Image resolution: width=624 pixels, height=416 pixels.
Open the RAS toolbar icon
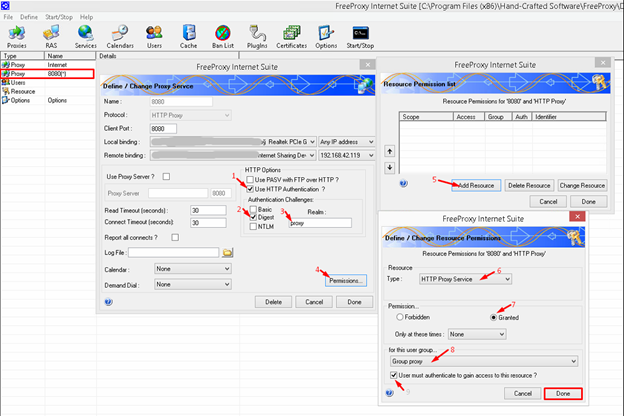point(51,37)
